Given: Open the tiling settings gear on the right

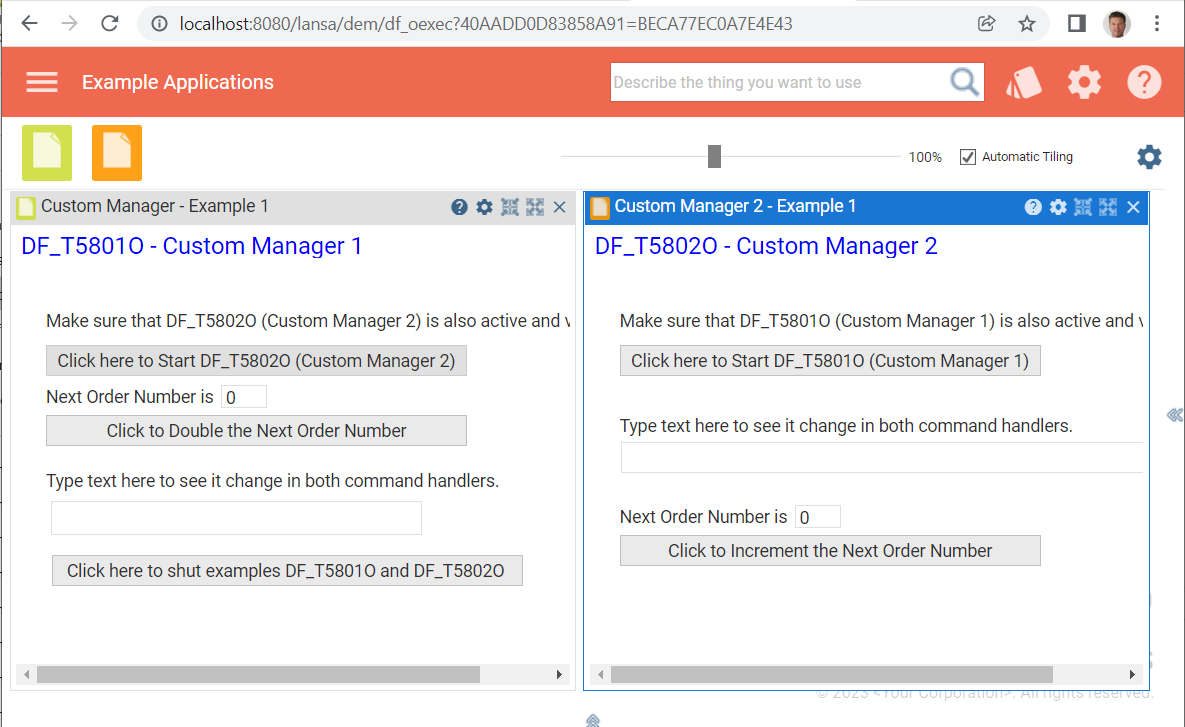Looking at the screenshot, I should (x=1148, y=157).
